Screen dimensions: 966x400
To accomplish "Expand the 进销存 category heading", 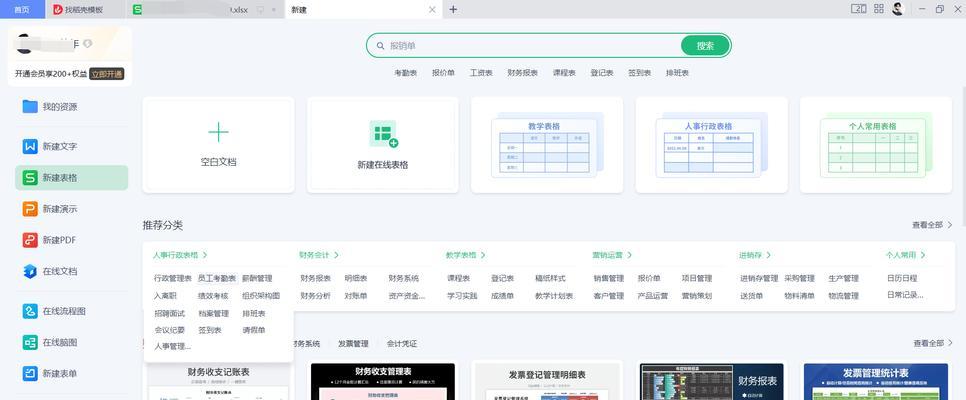I will coord(755,255).
